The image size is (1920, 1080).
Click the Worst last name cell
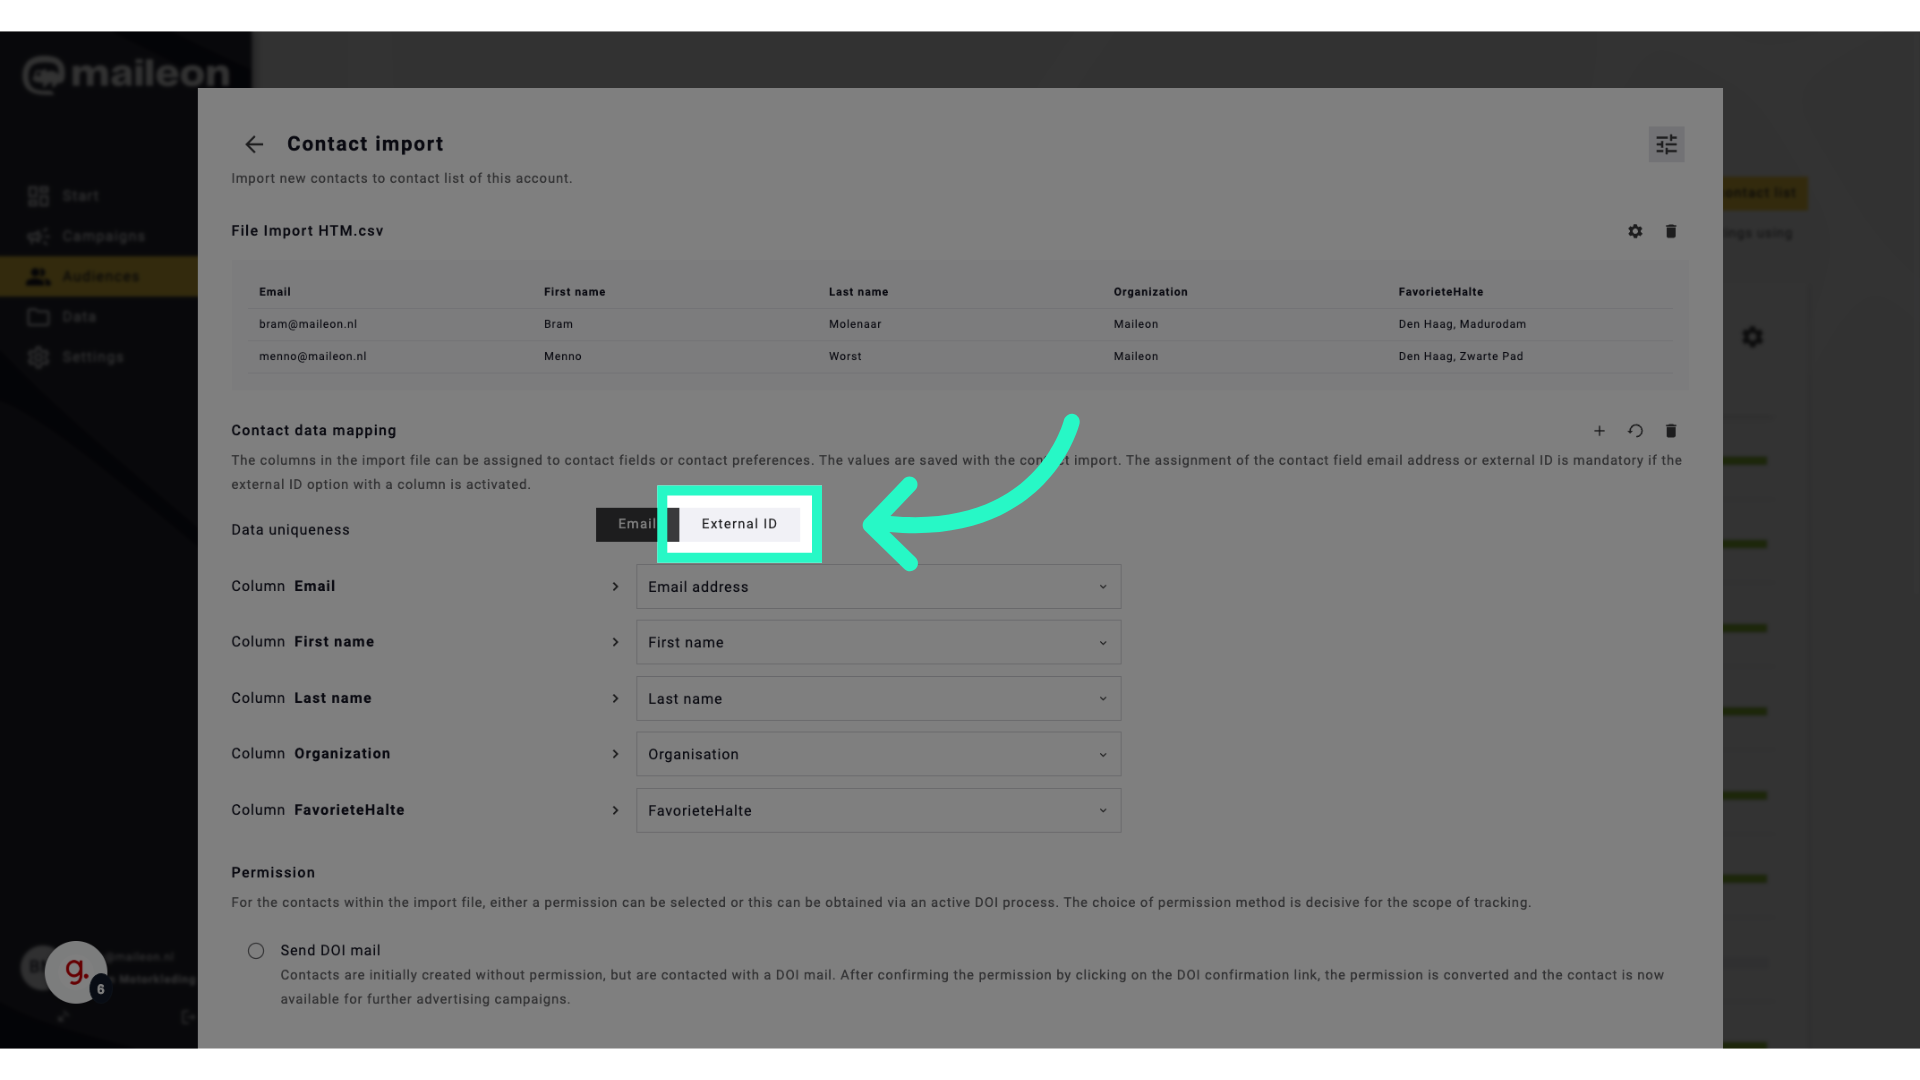pyautogui.click(x=845, y=356)
